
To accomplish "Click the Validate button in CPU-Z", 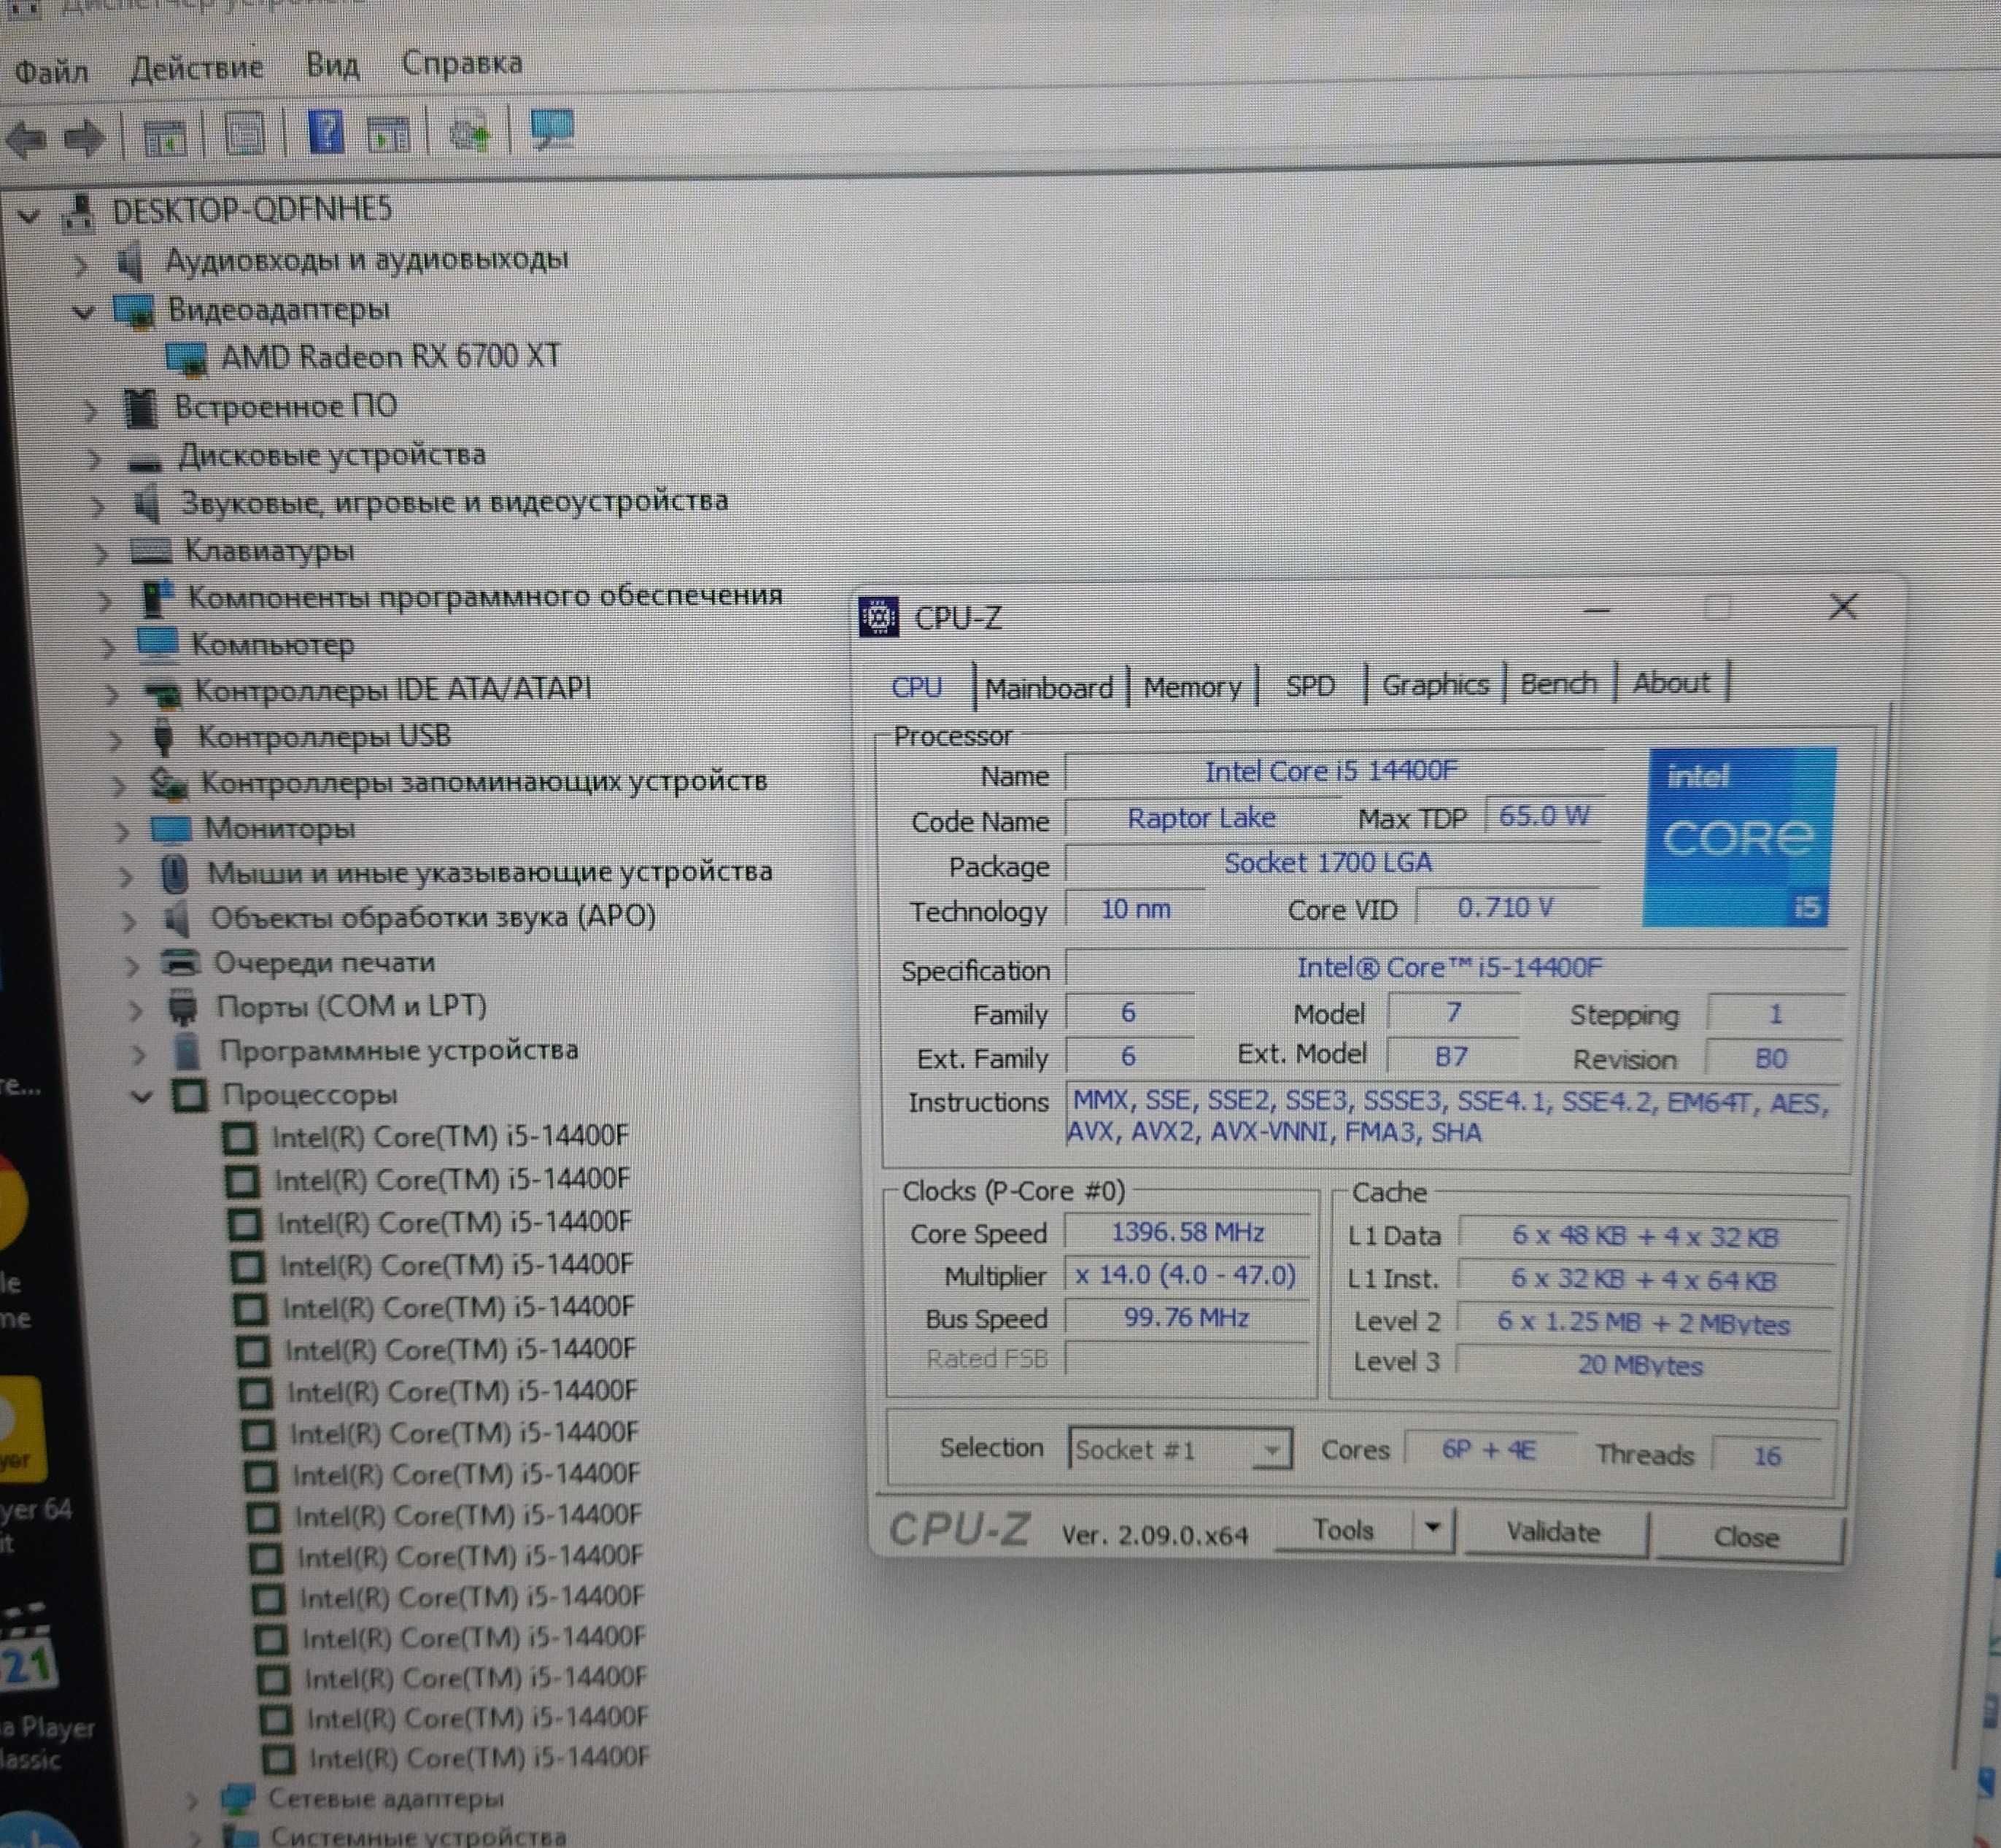I will coord(1554,1533).
